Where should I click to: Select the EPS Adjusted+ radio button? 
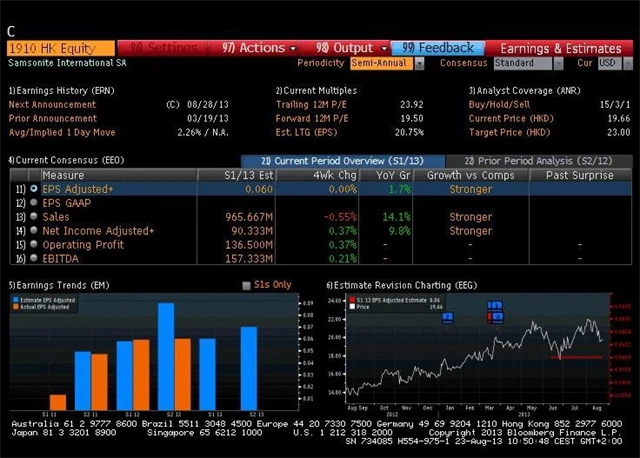coord(34,189)
